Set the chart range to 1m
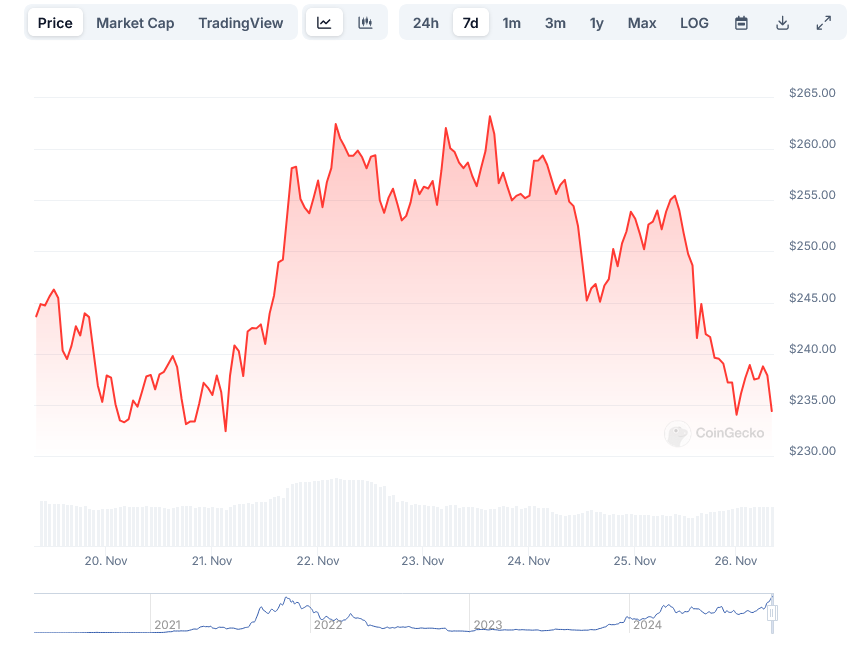Viewport: 856px width, 647px height. tap(511, 23)
